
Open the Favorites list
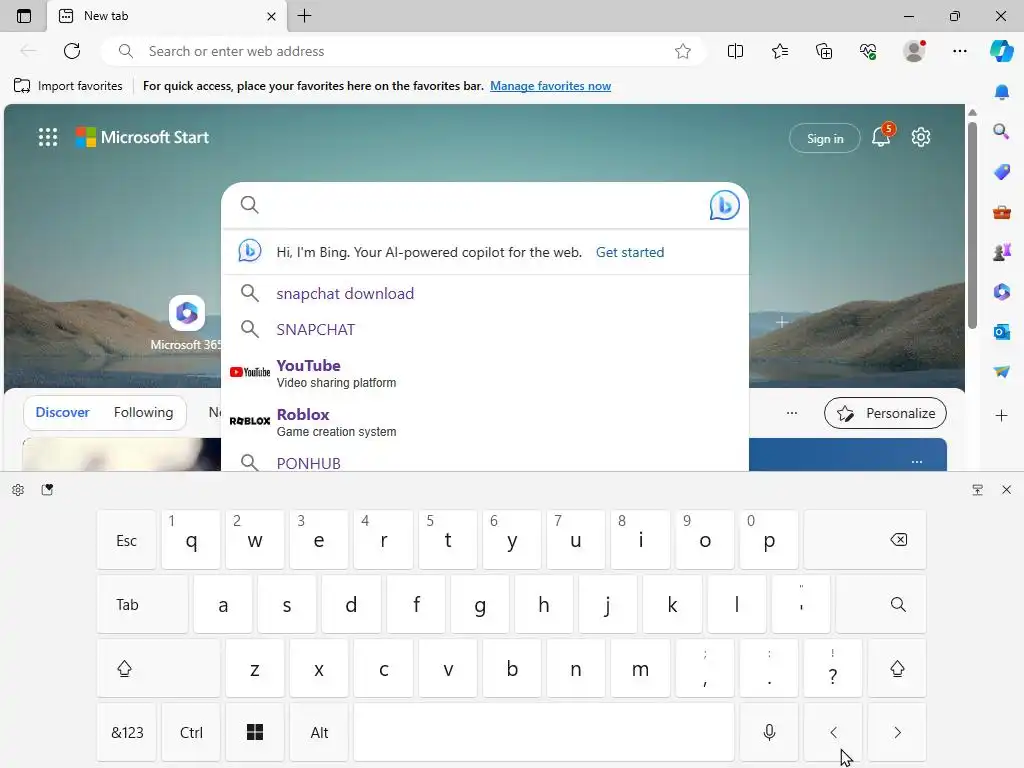[780, 51]
